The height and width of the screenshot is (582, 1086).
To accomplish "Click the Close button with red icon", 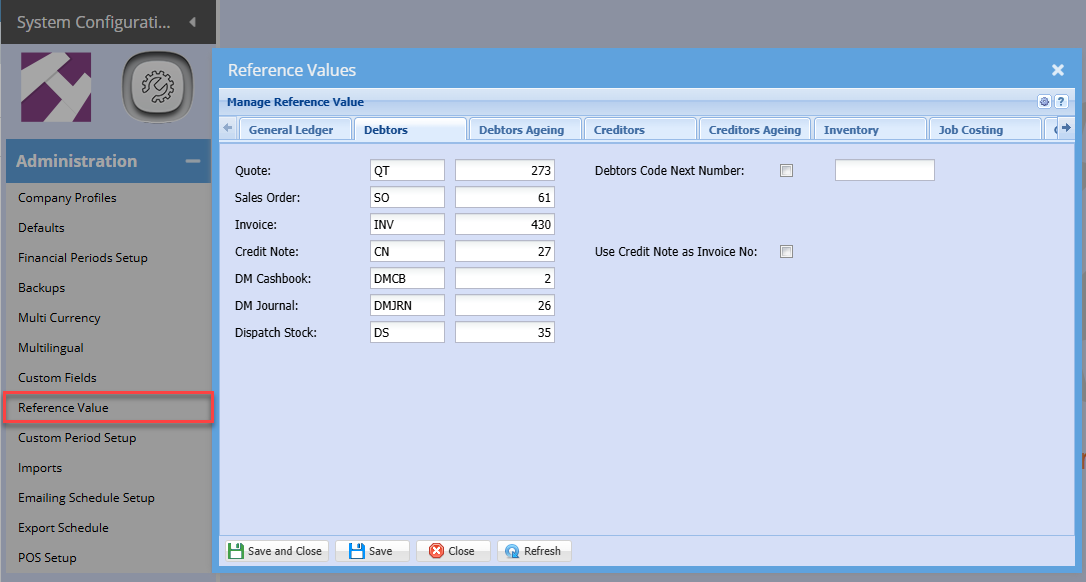I will pos(452,551).
